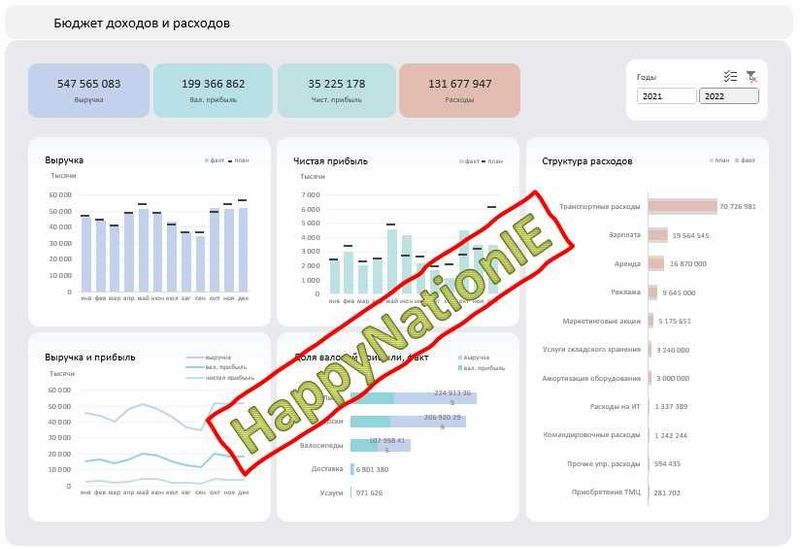
Task: Click the Транспортные расходы bar
Action: 683,207
